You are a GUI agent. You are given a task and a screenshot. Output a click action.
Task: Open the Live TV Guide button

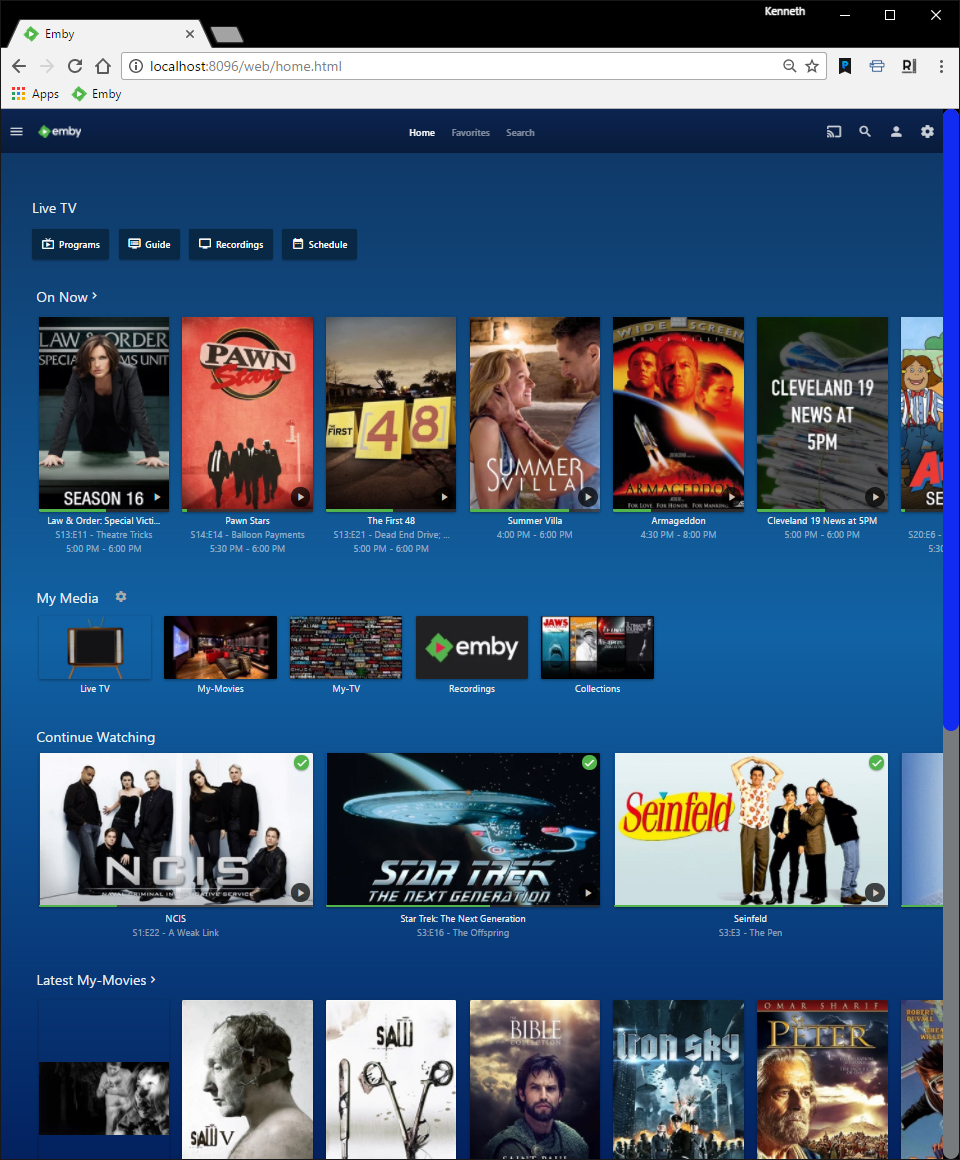149,244
